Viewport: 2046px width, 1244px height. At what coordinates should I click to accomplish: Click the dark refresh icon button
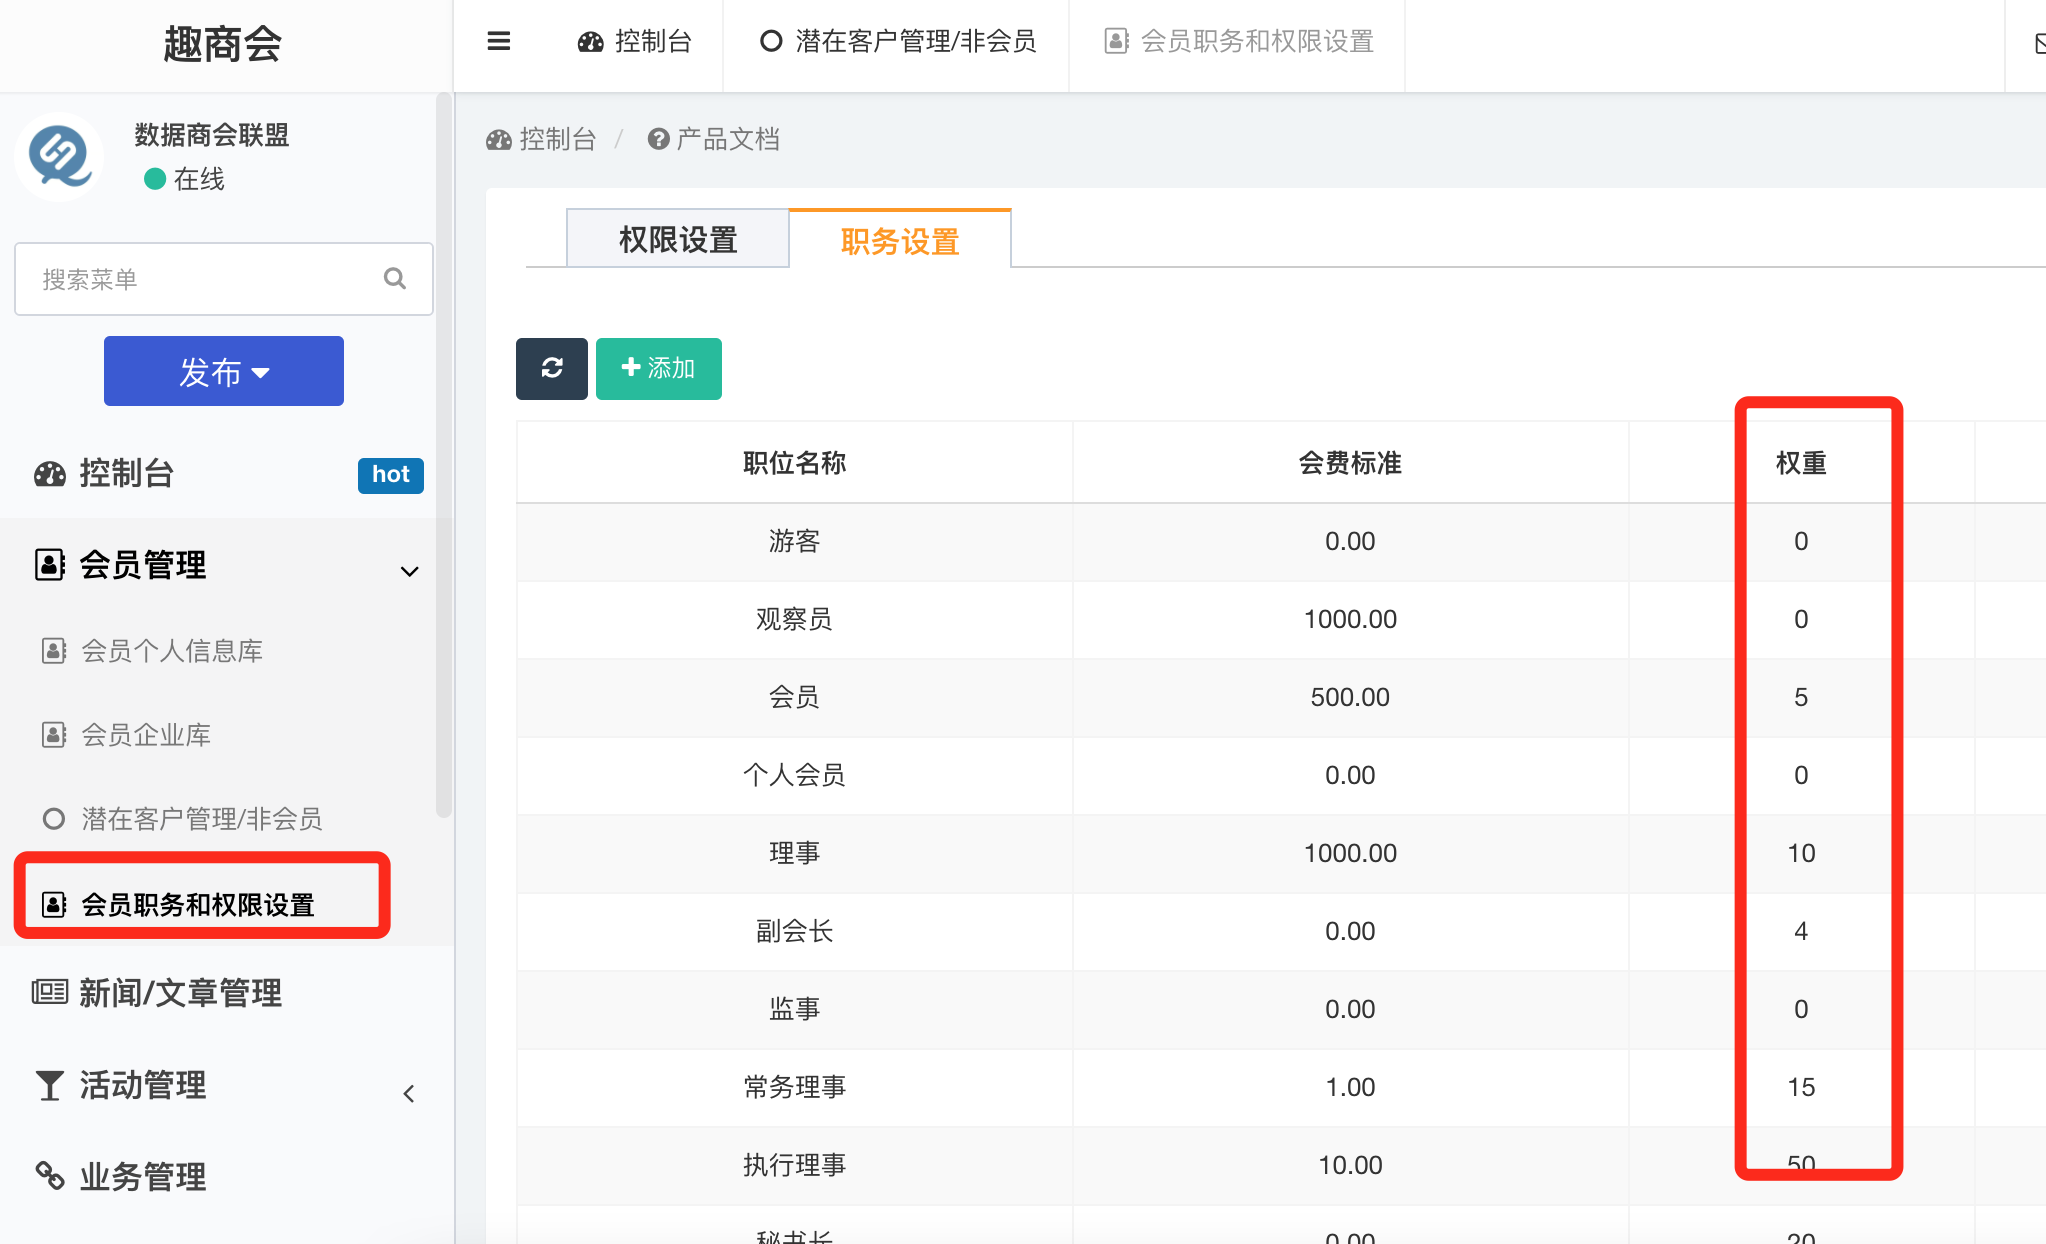pos(551,368)
